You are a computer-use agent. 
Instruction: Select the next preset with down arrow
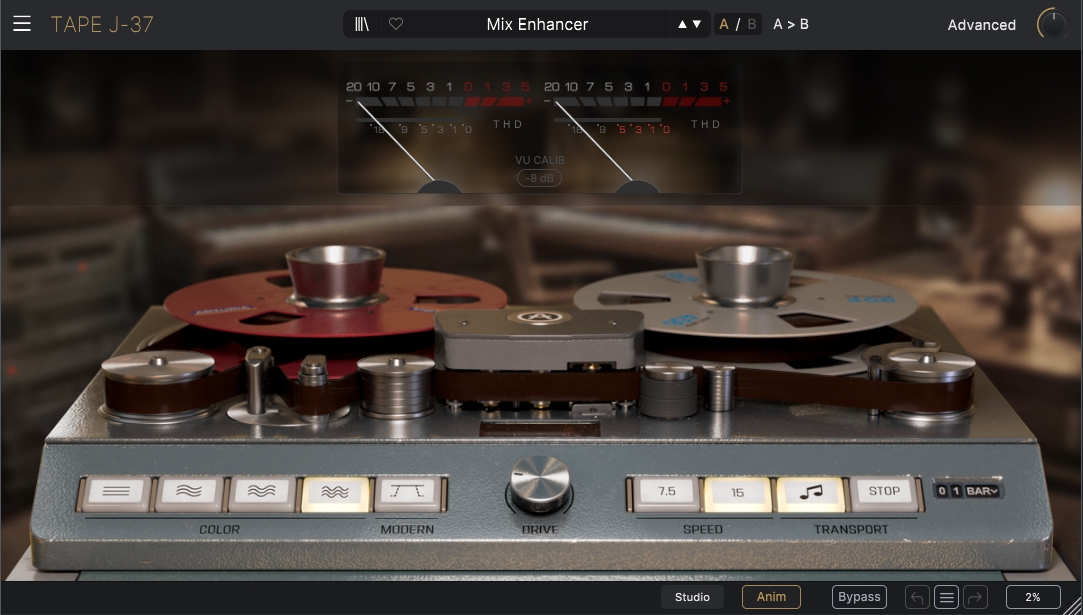pyautogui.click(x=697, y=24)
